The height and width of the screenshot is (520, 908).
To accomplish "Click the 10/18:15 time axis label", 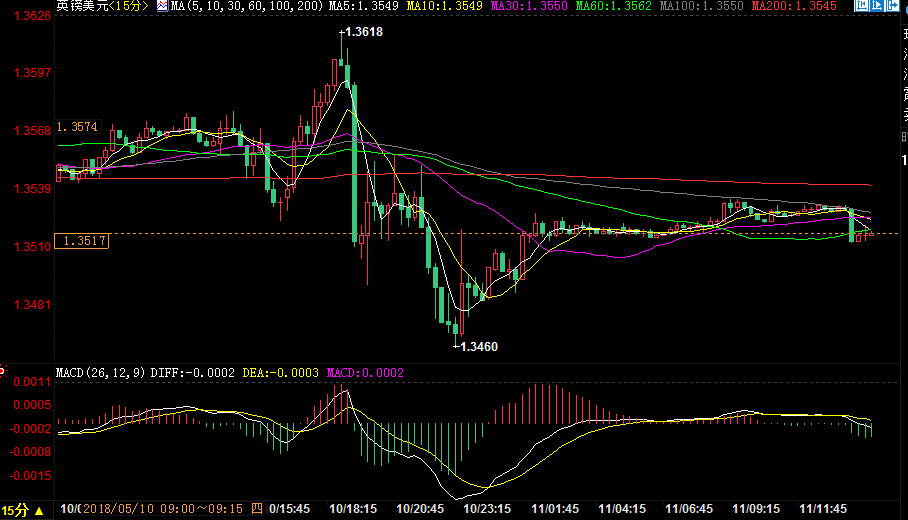I will 353,509.
